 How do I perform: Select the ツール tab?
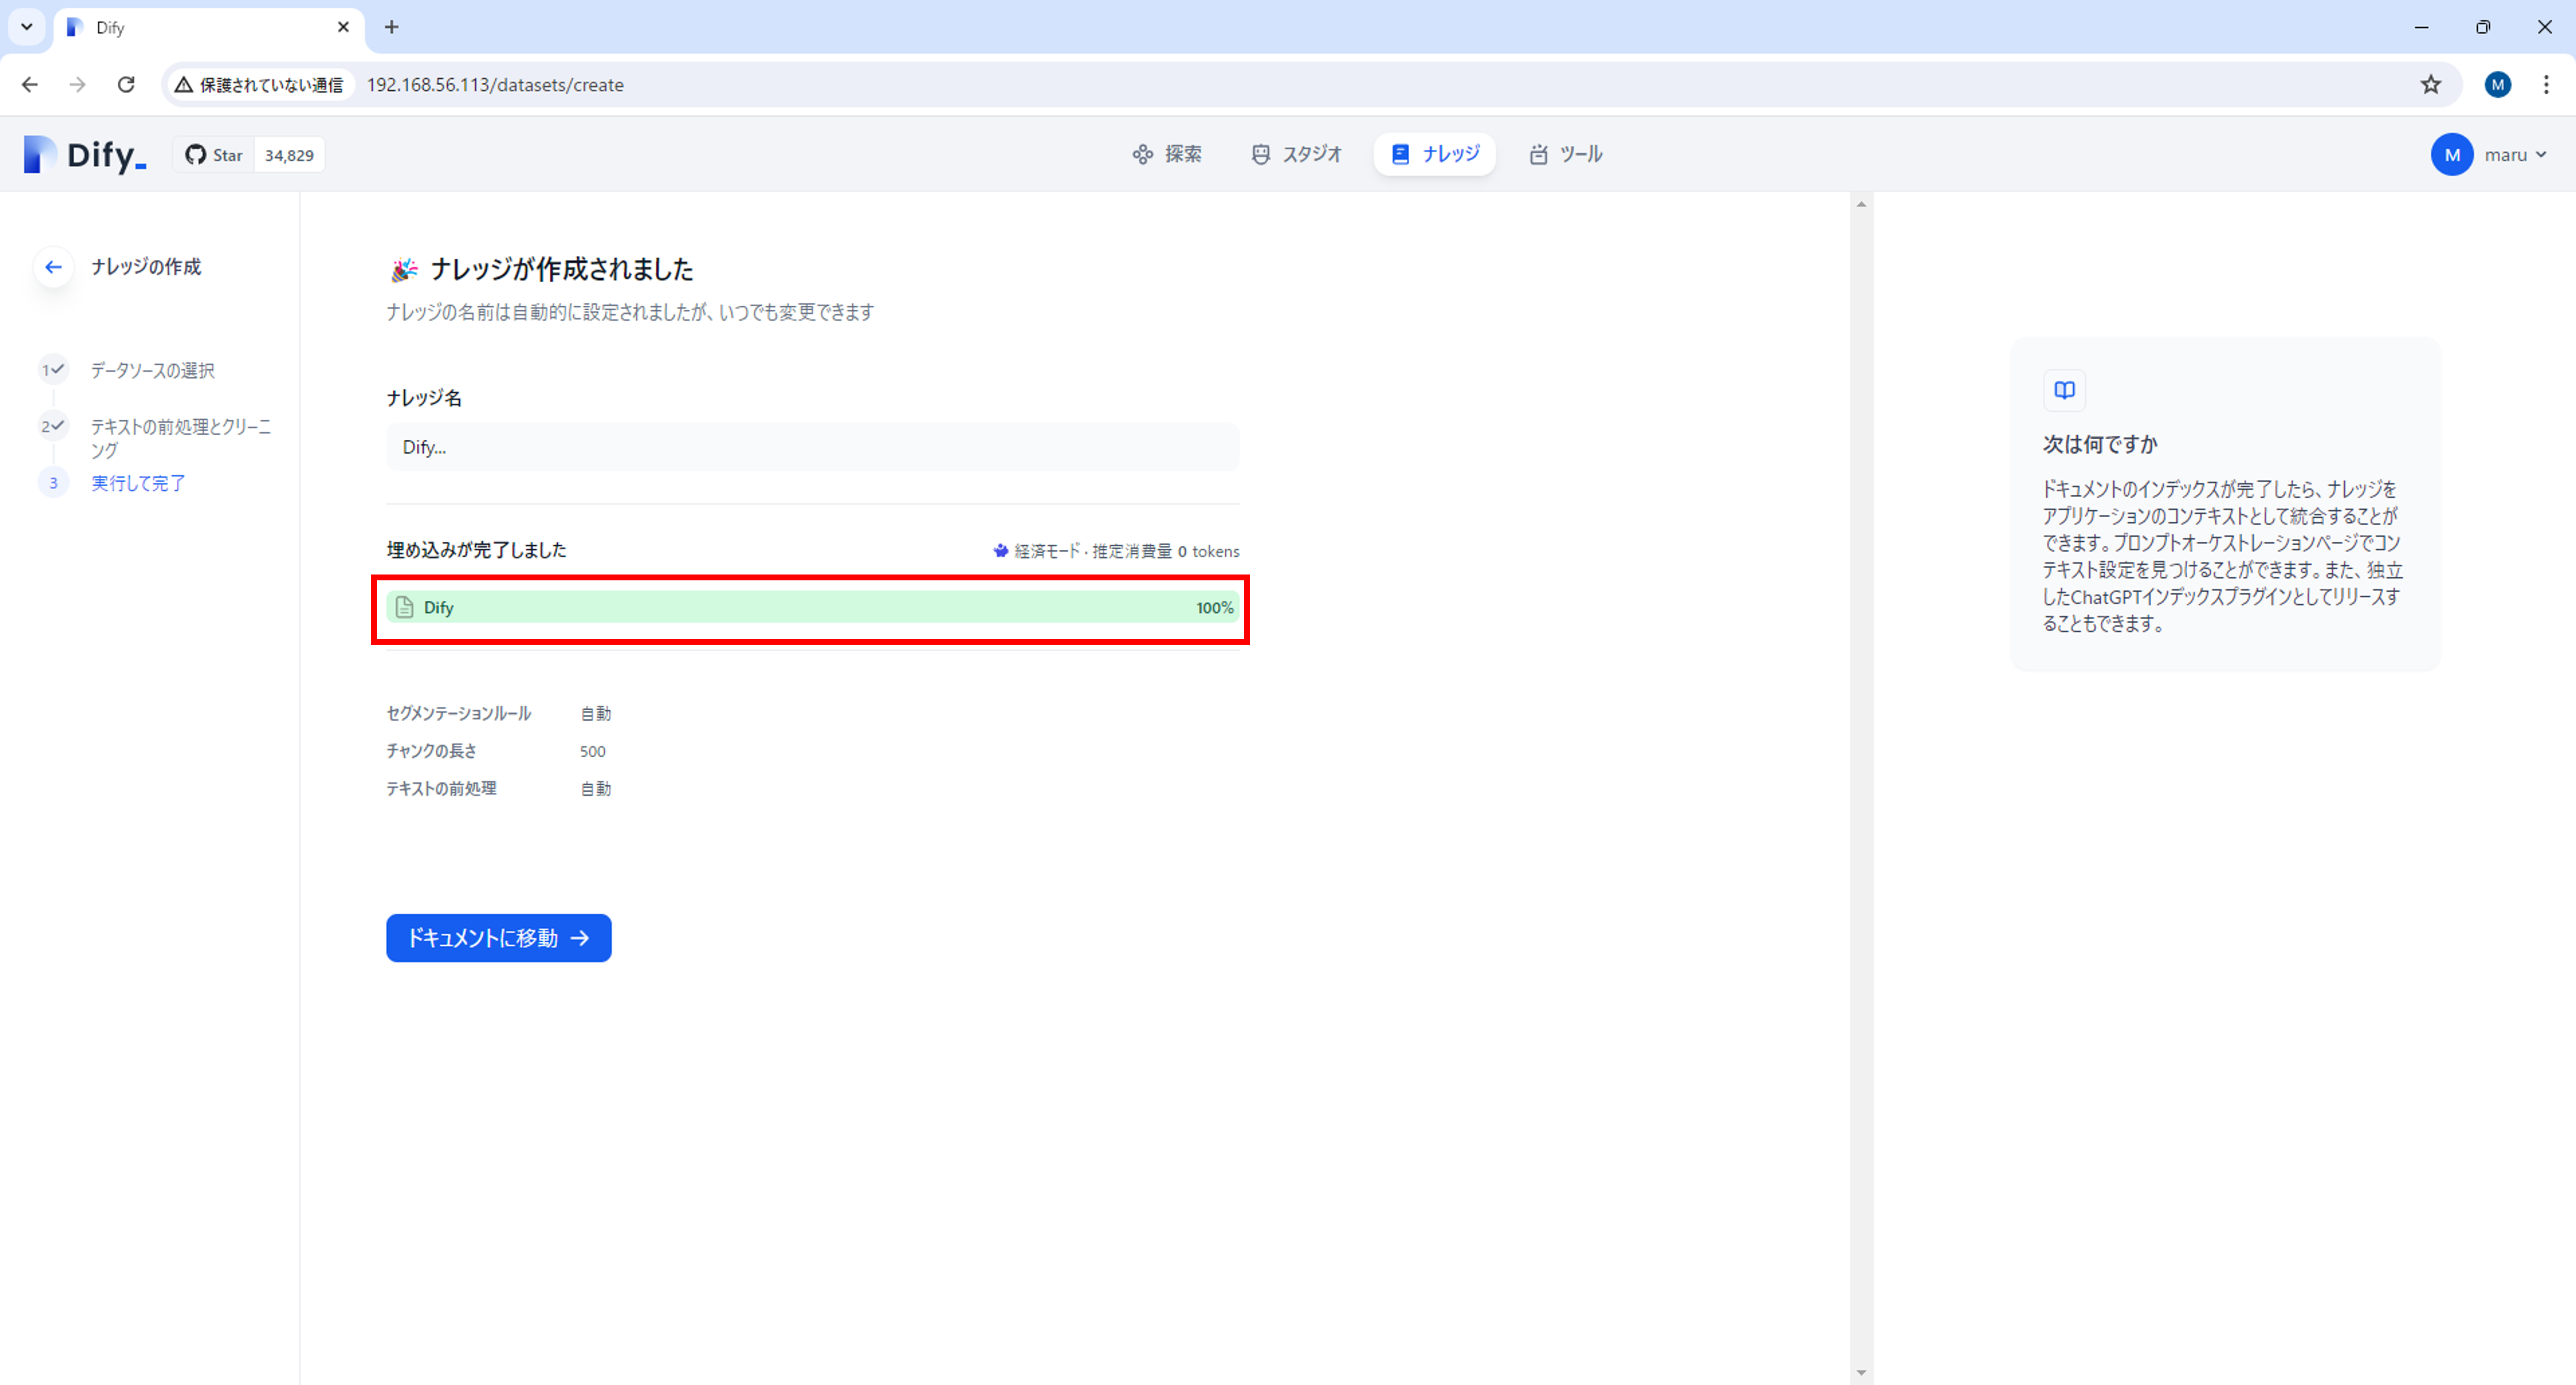[1566, 154]
